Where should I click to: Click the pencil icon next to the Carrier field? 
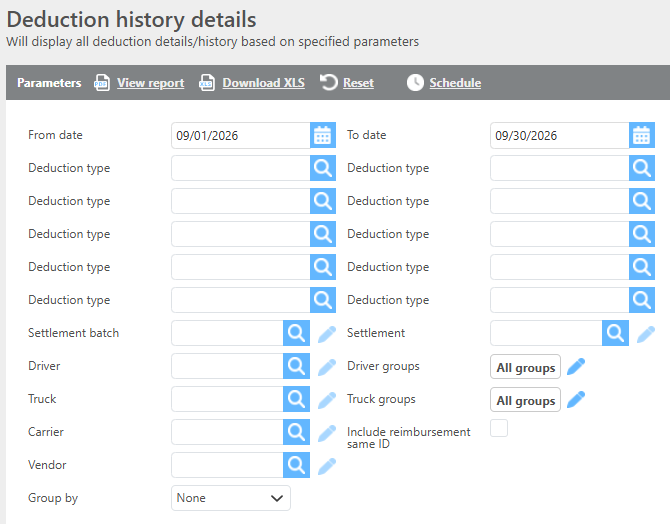pos(327,433)
